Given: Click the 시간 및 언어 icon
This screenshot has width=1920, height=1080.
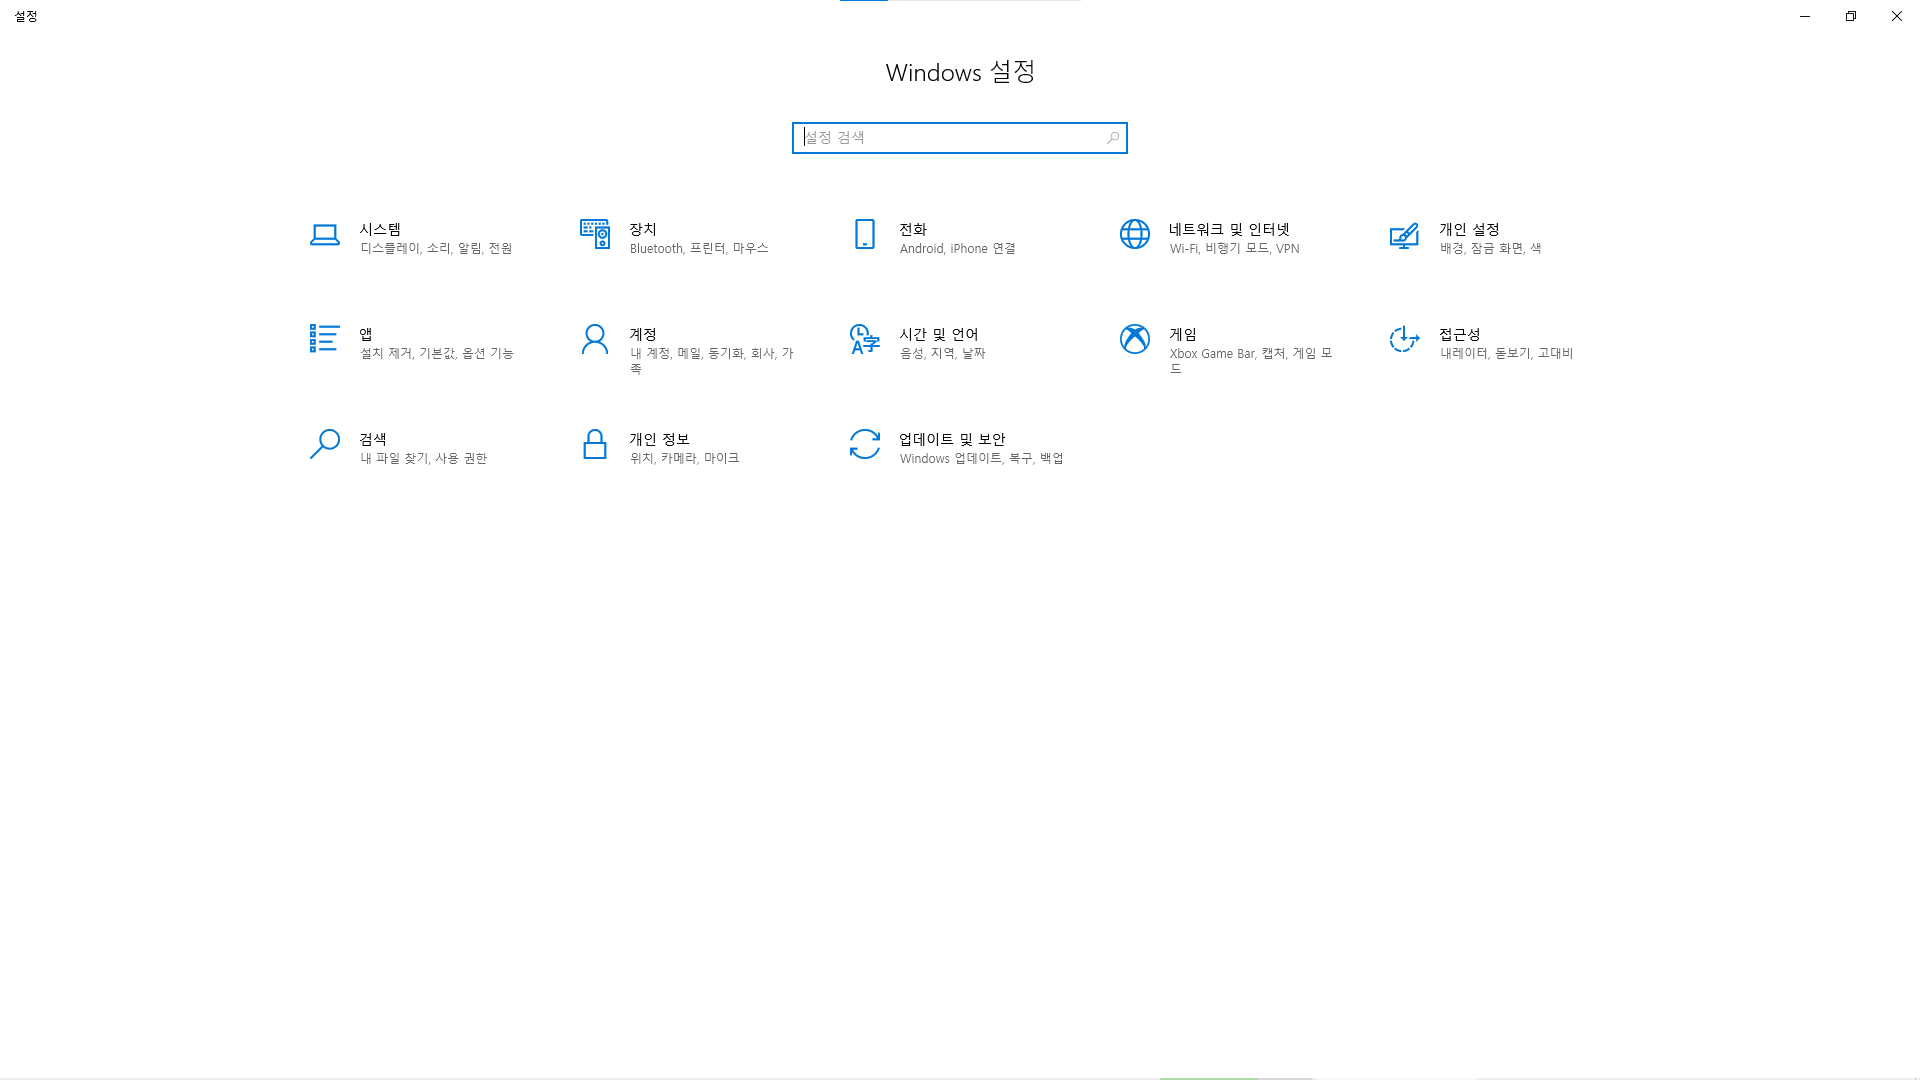Looking at the screenshot, I should click(x=864, y=339).
